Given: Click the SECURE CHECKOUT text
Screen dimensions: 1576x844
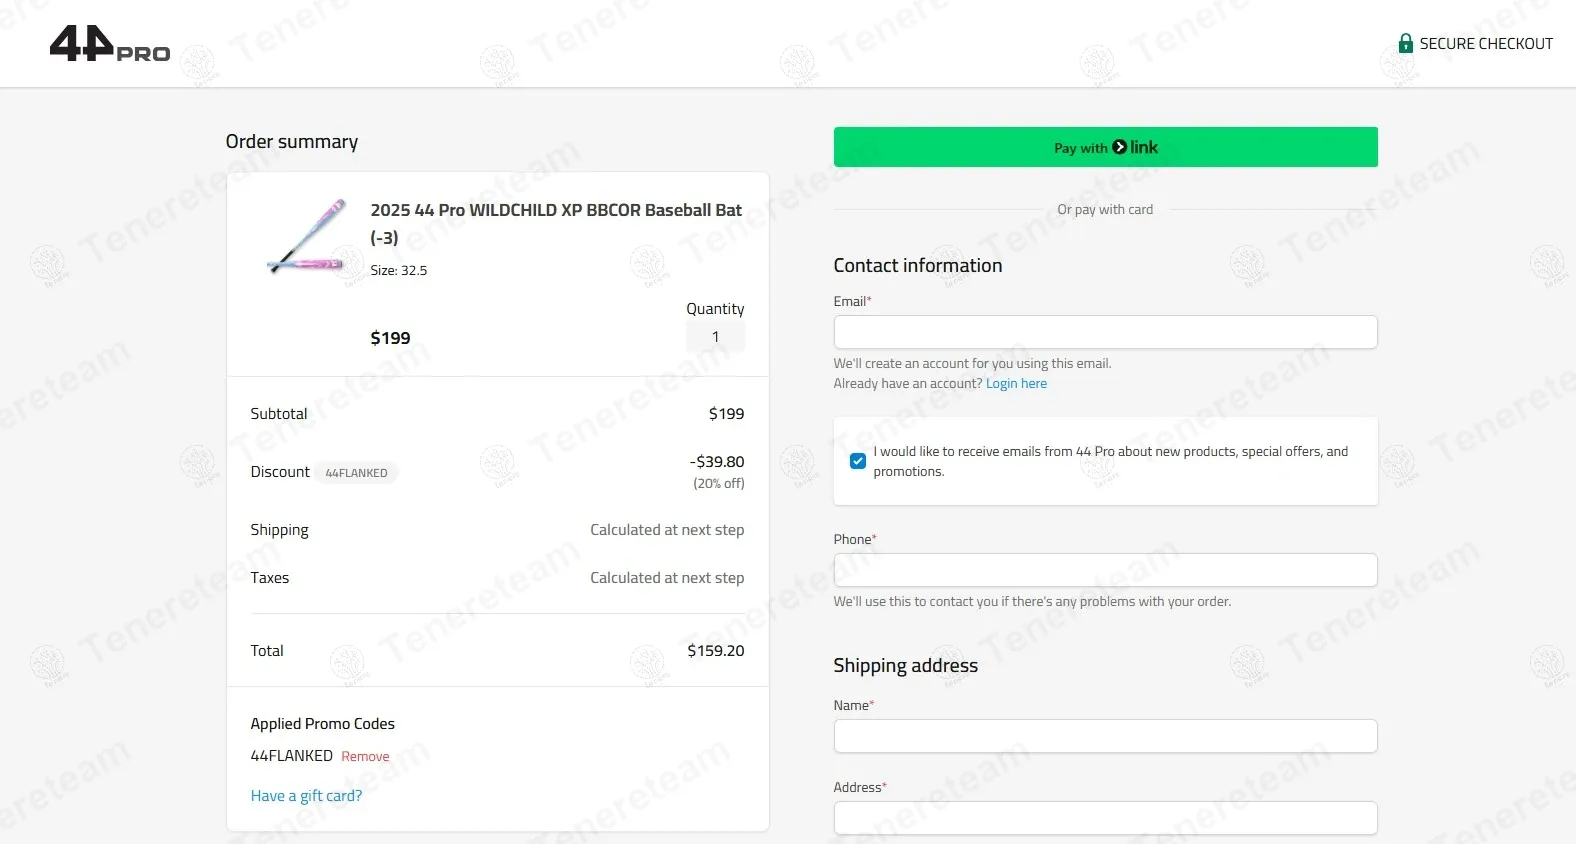Looking at the screenshot, I should [1486, 44].
